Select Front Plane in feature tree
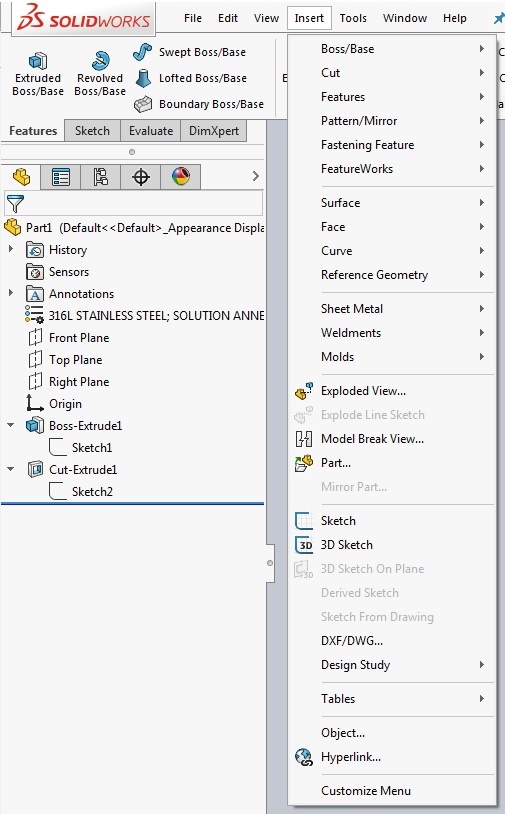The width and height of the screenshot is (505, 814). tap(69, 338)
